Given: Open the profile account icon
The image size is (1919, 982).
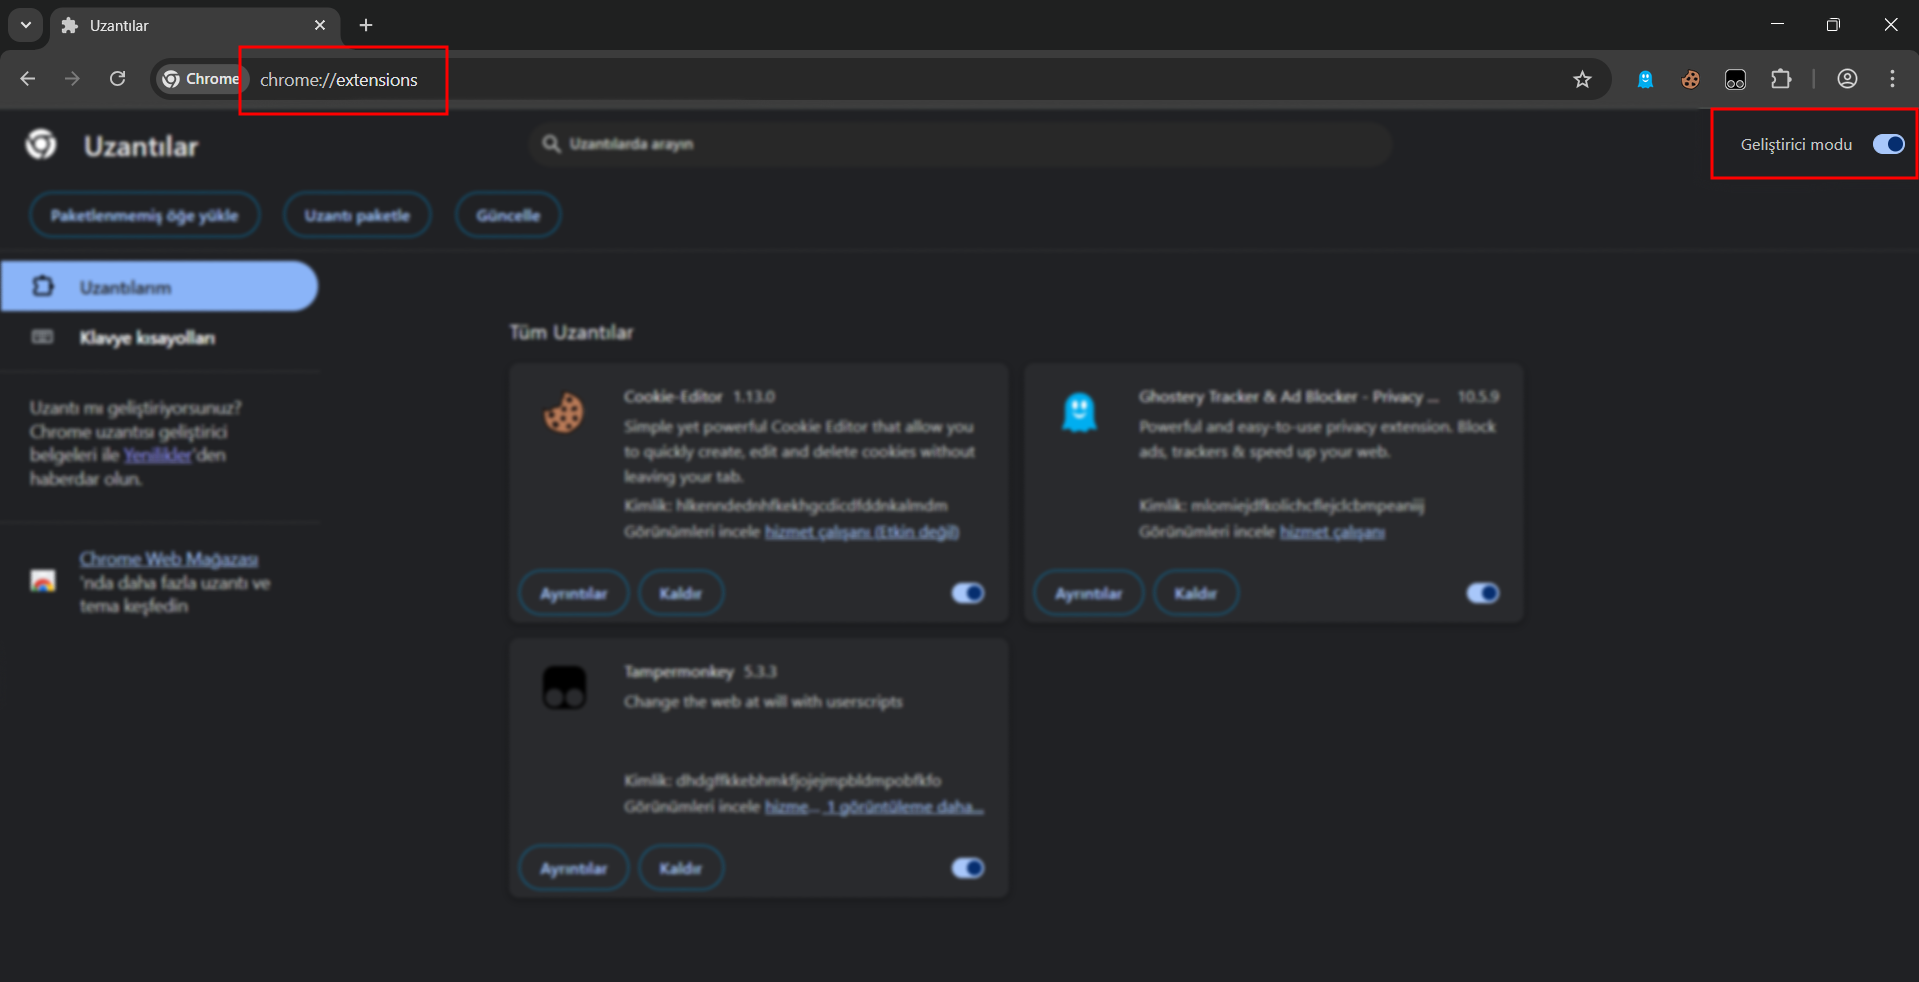Looking at the screenshot, I should click(1847, 79).
